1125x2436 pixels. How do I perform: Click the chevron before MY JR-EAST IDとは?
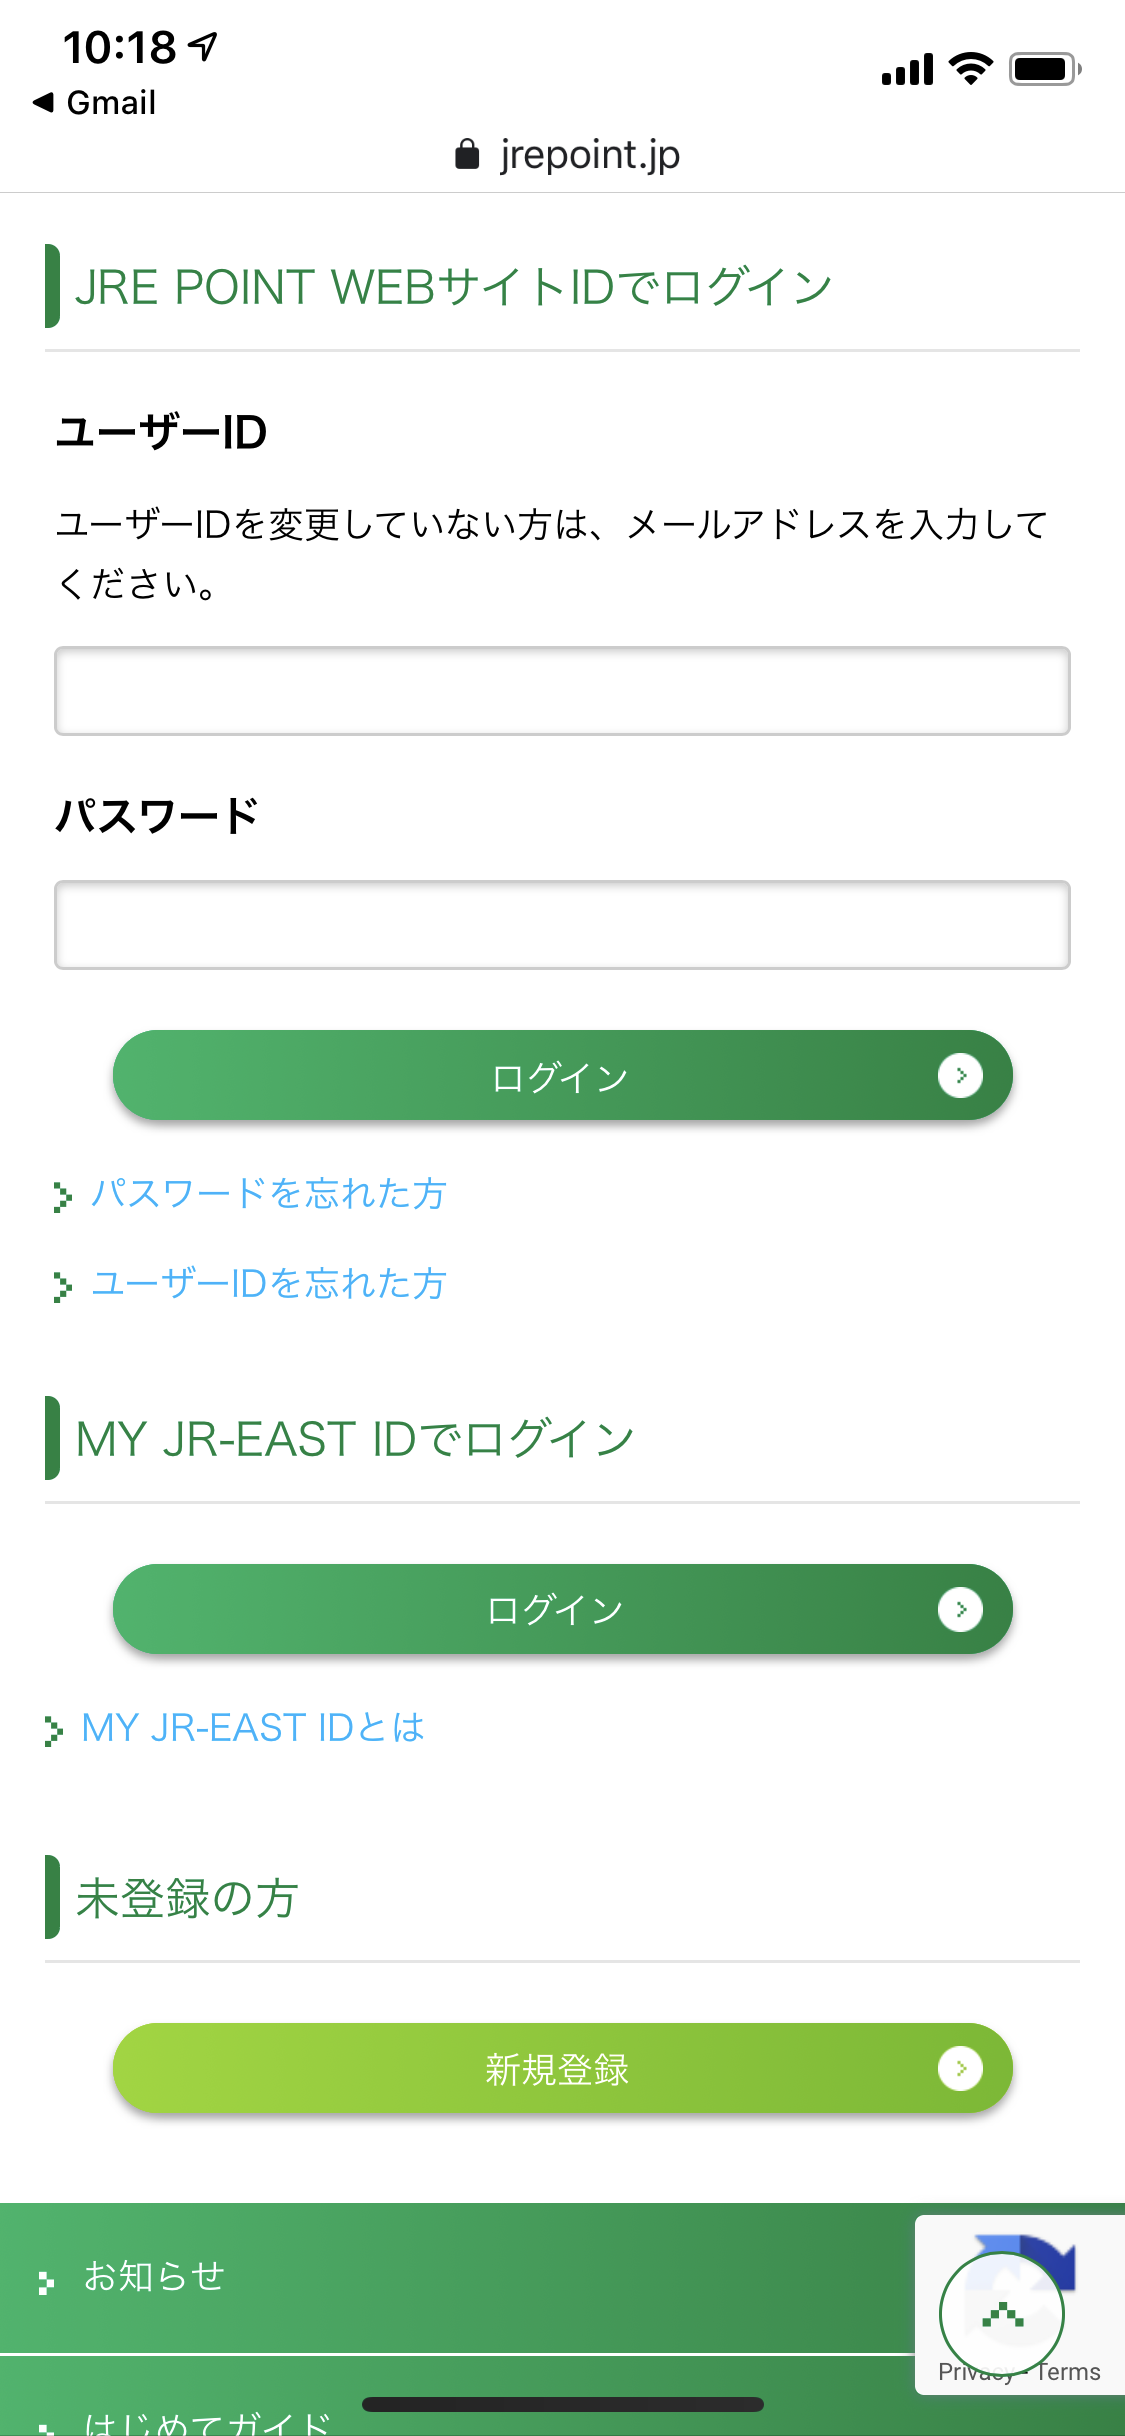(x=53, y=1730)
